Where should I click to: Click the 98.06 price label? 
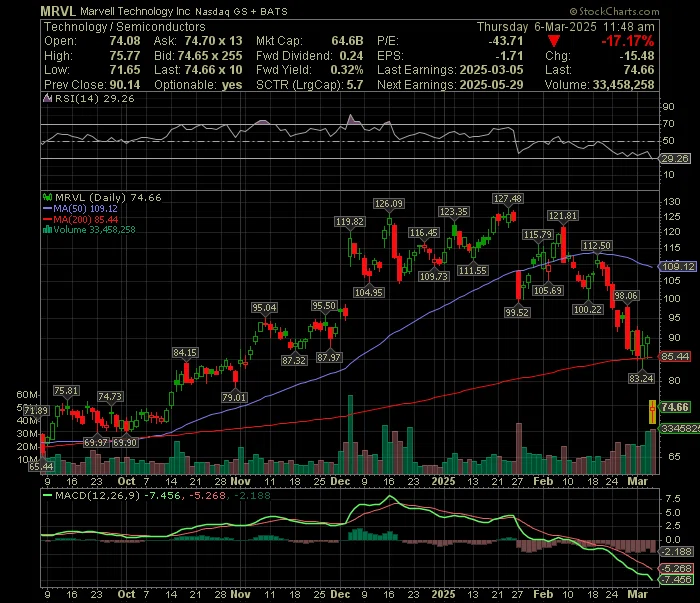point(626,295)
